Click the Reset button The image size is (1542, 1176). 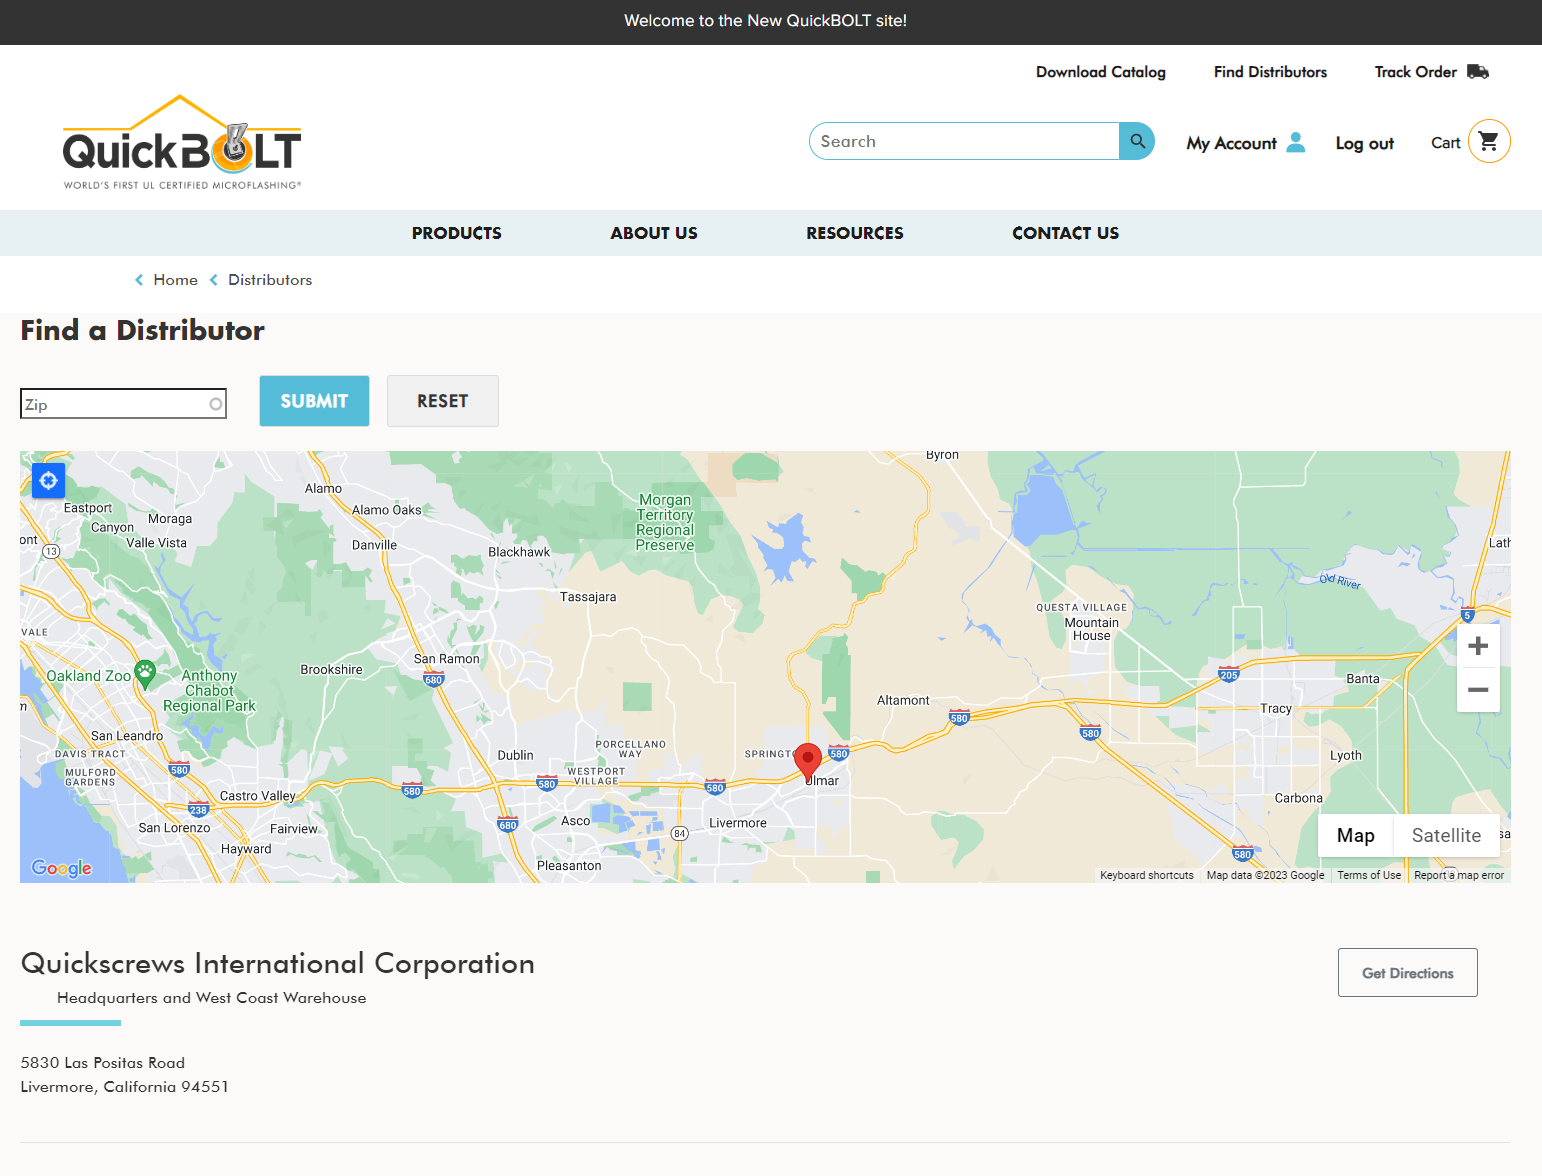point(443,401)
